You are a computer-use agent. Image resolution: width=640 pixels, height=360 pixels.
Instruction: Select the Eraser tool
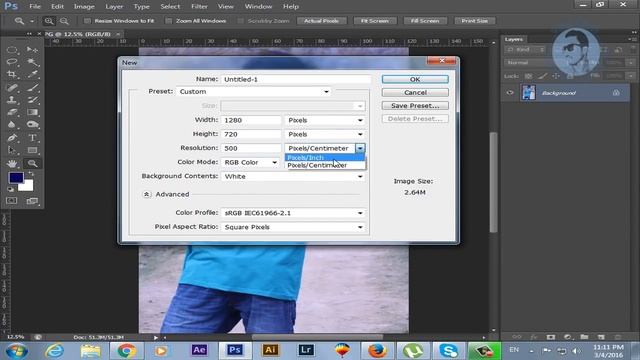click(x=12, y=112)
